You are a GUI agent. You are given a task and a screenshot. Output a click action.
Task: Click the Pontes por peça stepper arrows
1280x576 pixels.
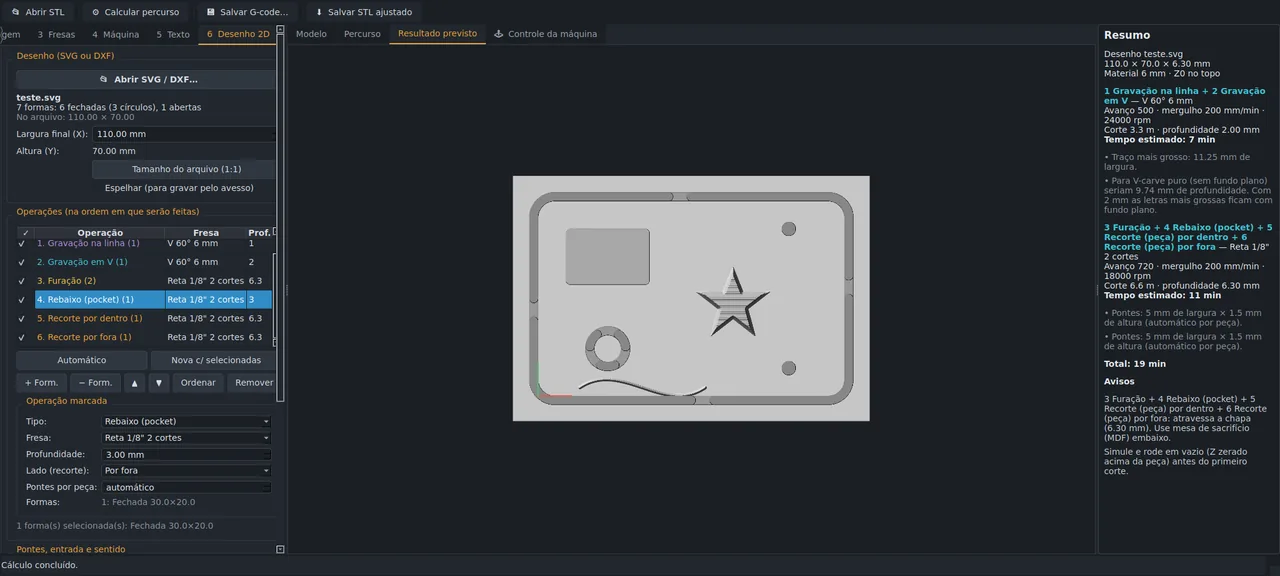click(x=268, y=488)
